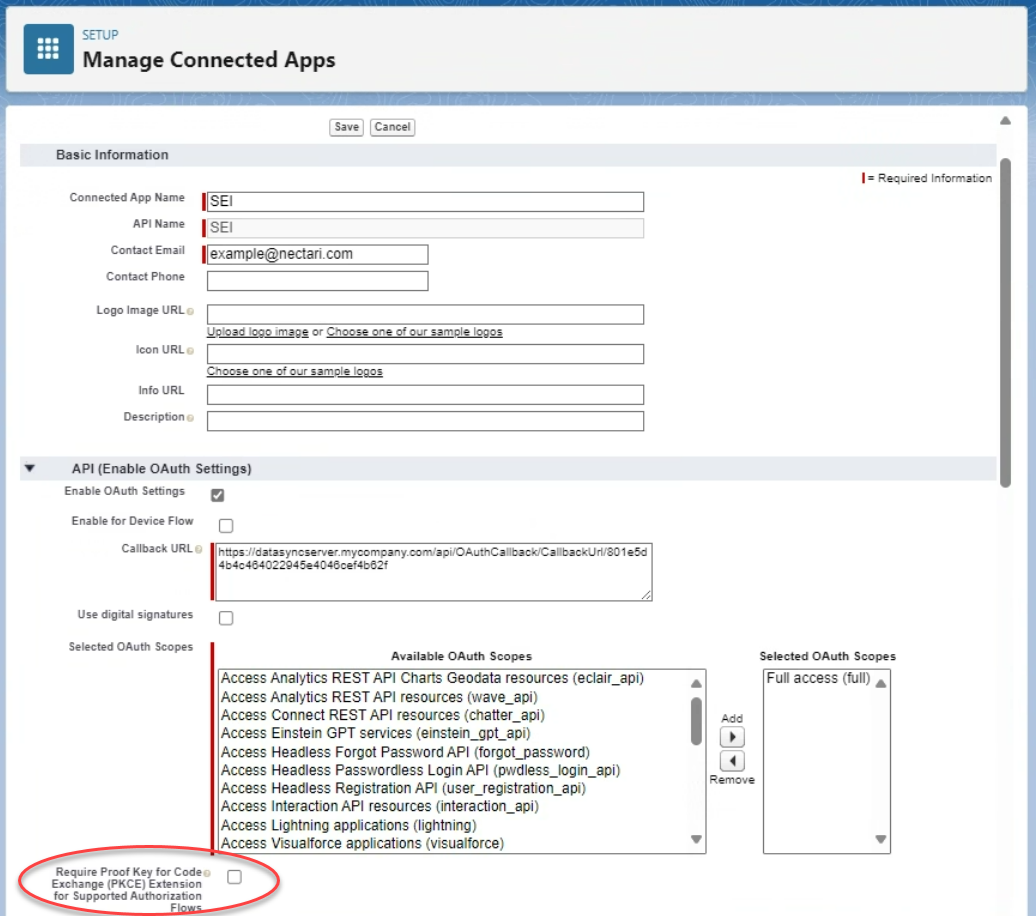1036x916 pixels.
Task: Select Access Visualforce applications scope
Action: tap(362, 843)
